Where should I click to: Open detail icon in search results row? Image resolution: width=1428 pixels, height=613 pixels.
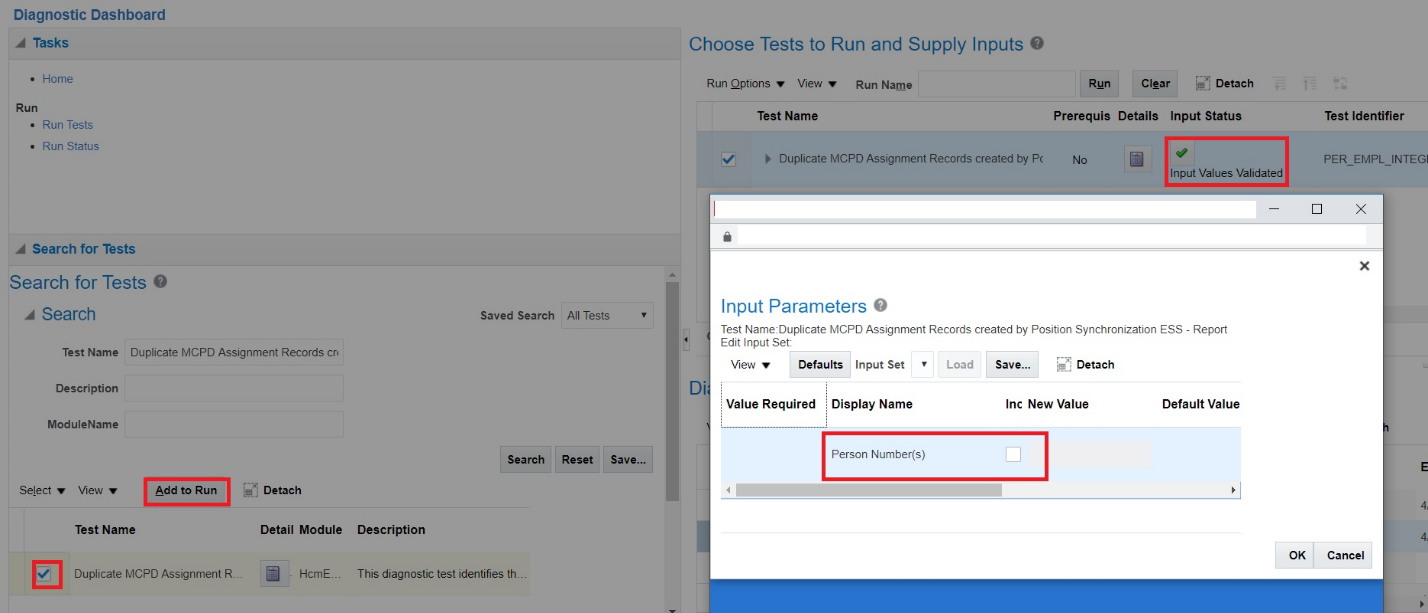click(273, 574)
